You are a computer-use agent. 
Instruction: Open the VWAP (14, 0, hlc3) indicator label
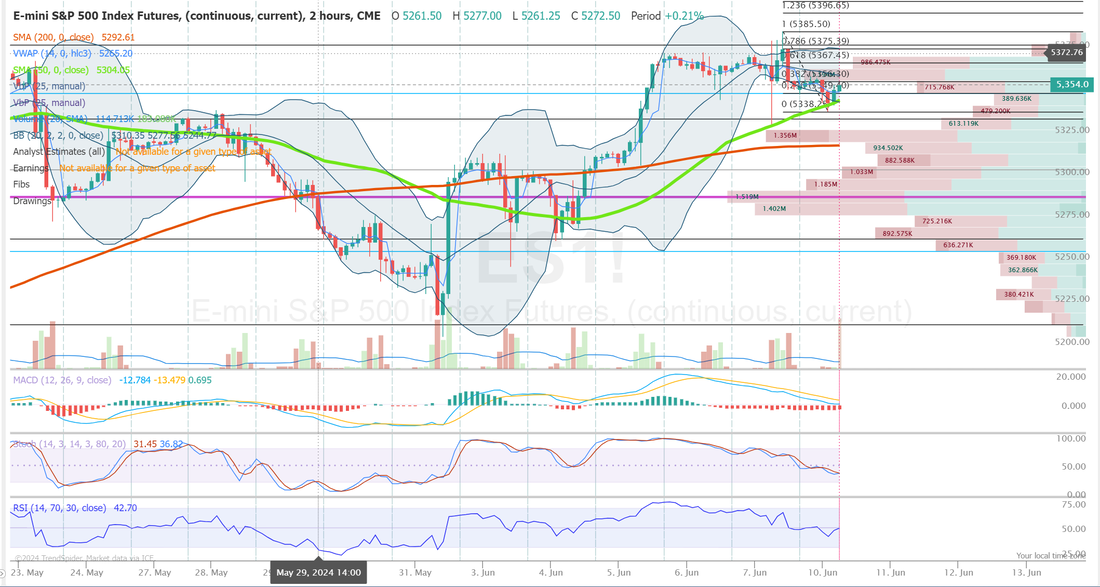[x=53, y=53]
